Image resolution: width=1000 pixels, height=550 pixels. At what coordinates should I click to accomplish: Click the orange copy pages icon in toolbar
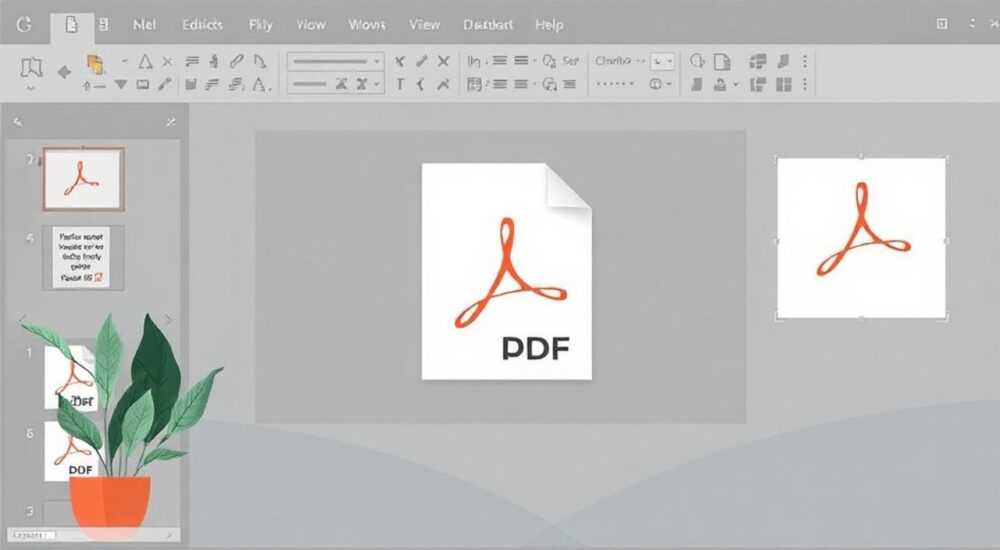(95, 63)
